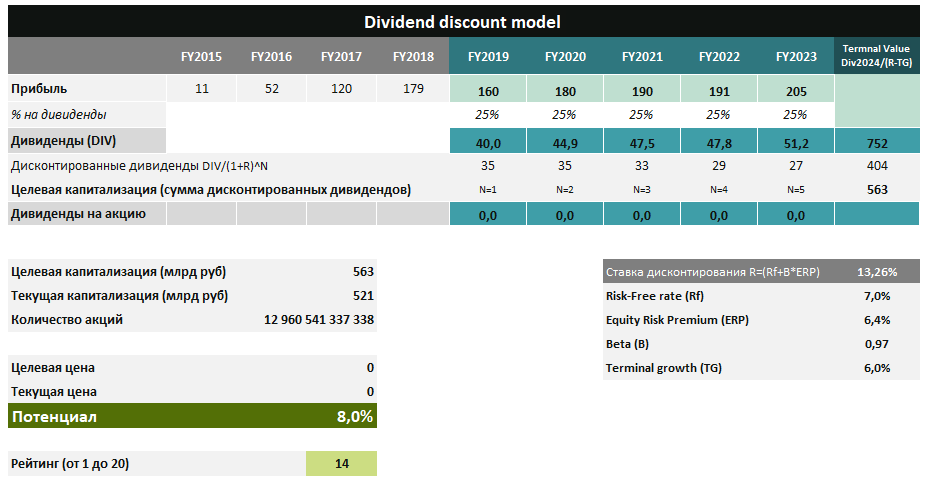Click the FY2021 dividends cell 47,5

coord(642,142)
